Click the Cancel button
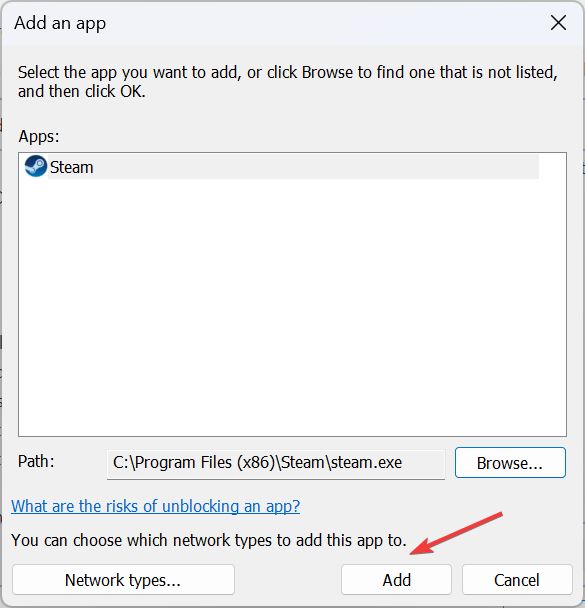The image size is (585, 608). click(x=517, y=580)
